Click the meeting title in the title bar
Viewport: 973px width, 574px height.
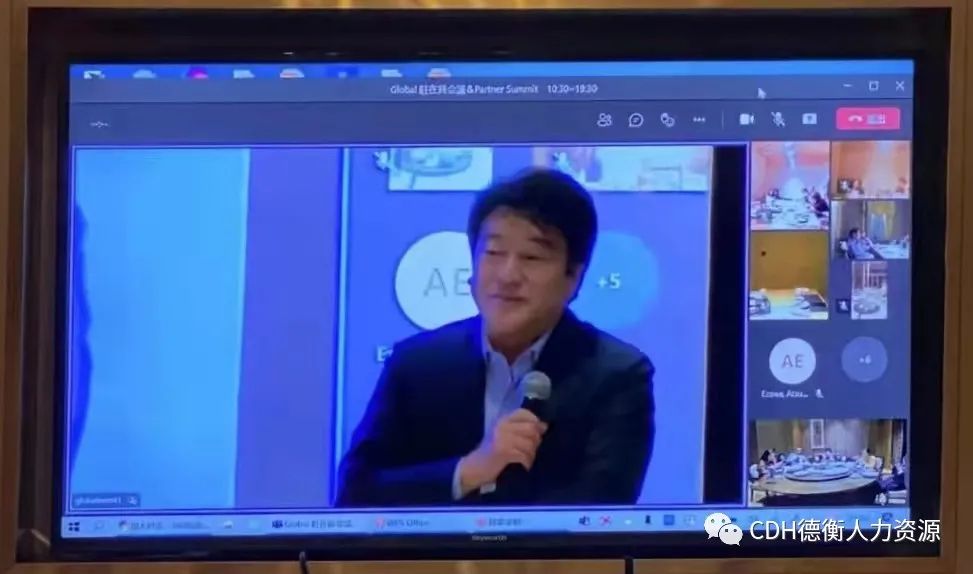pos(493,89)
